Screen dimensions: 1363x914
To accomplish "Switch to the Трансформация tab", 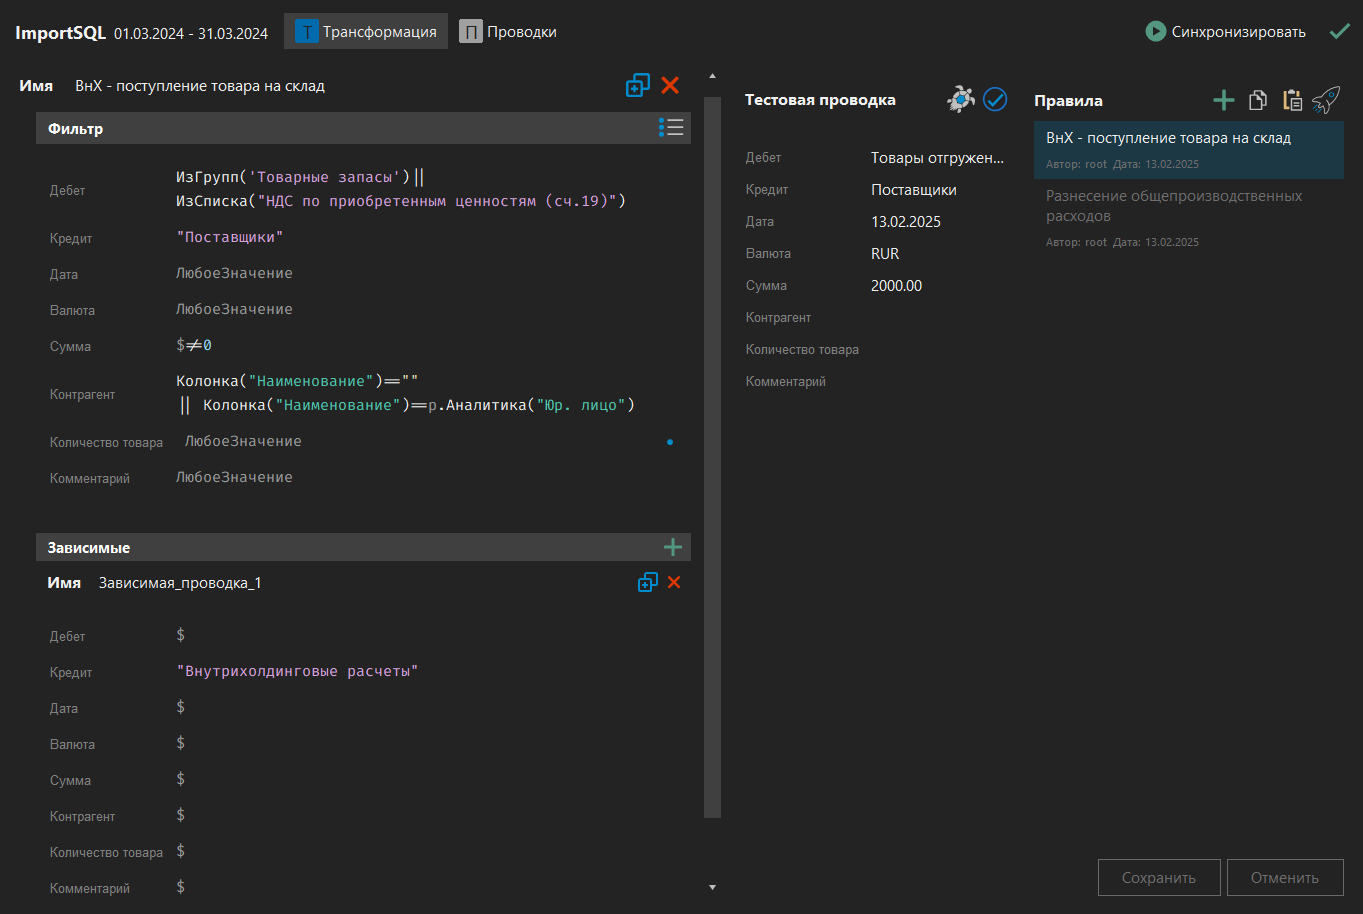I will (365, 31).
